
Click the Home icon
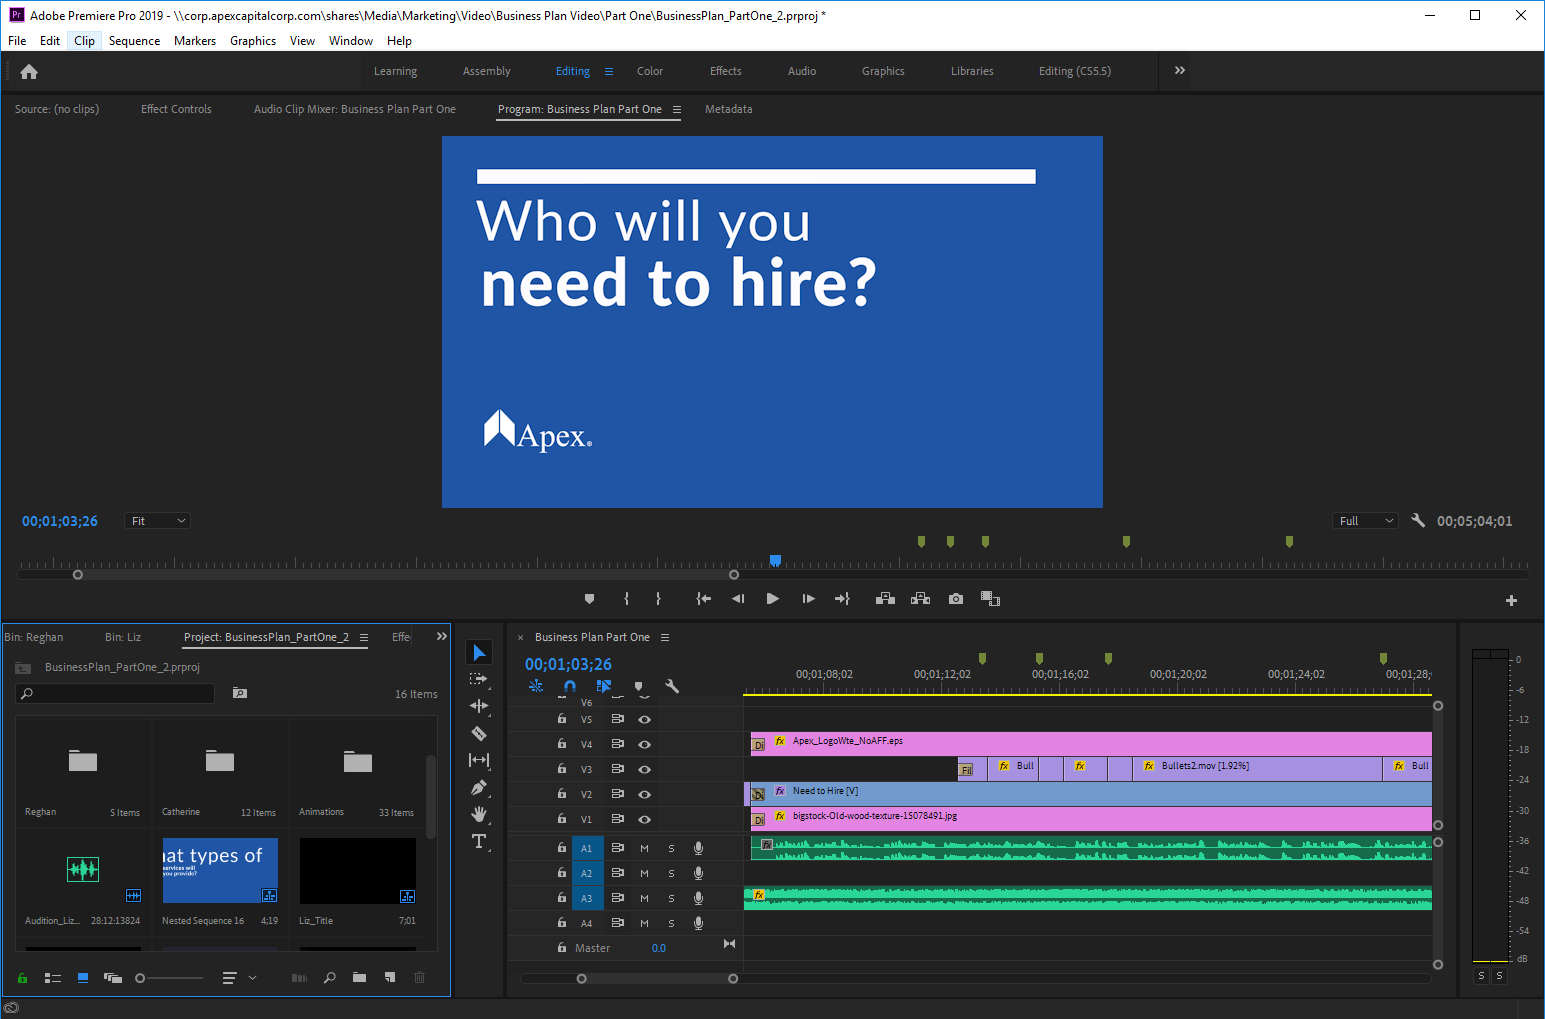[x=29, y=71]
